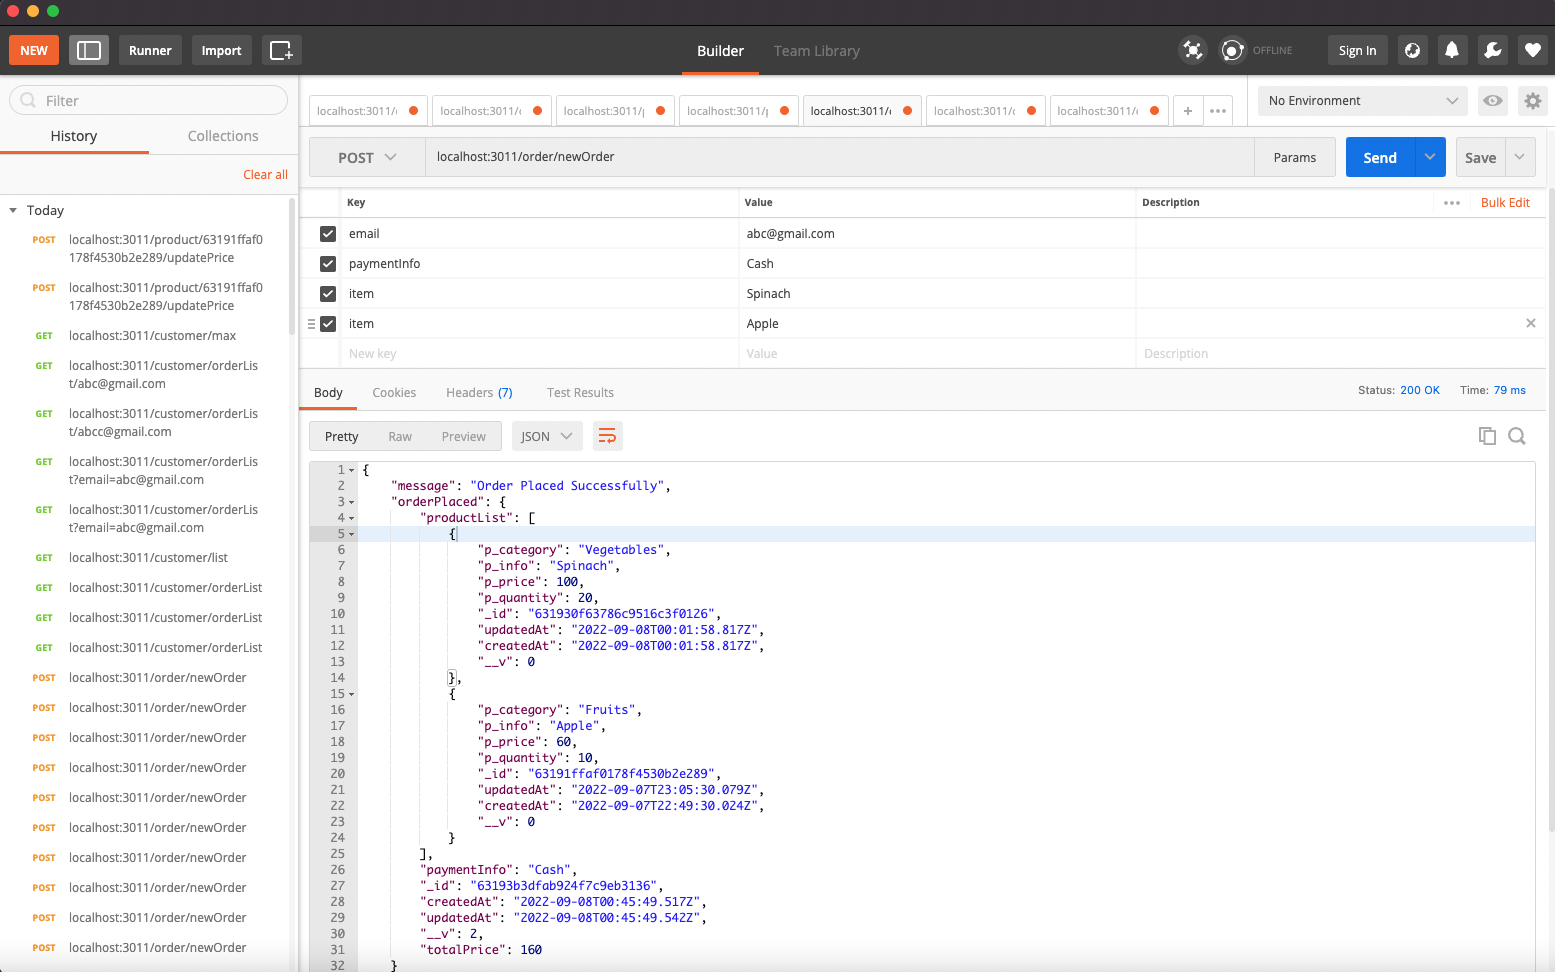Open the Postman settings gear

click(x=1532, y=100)
